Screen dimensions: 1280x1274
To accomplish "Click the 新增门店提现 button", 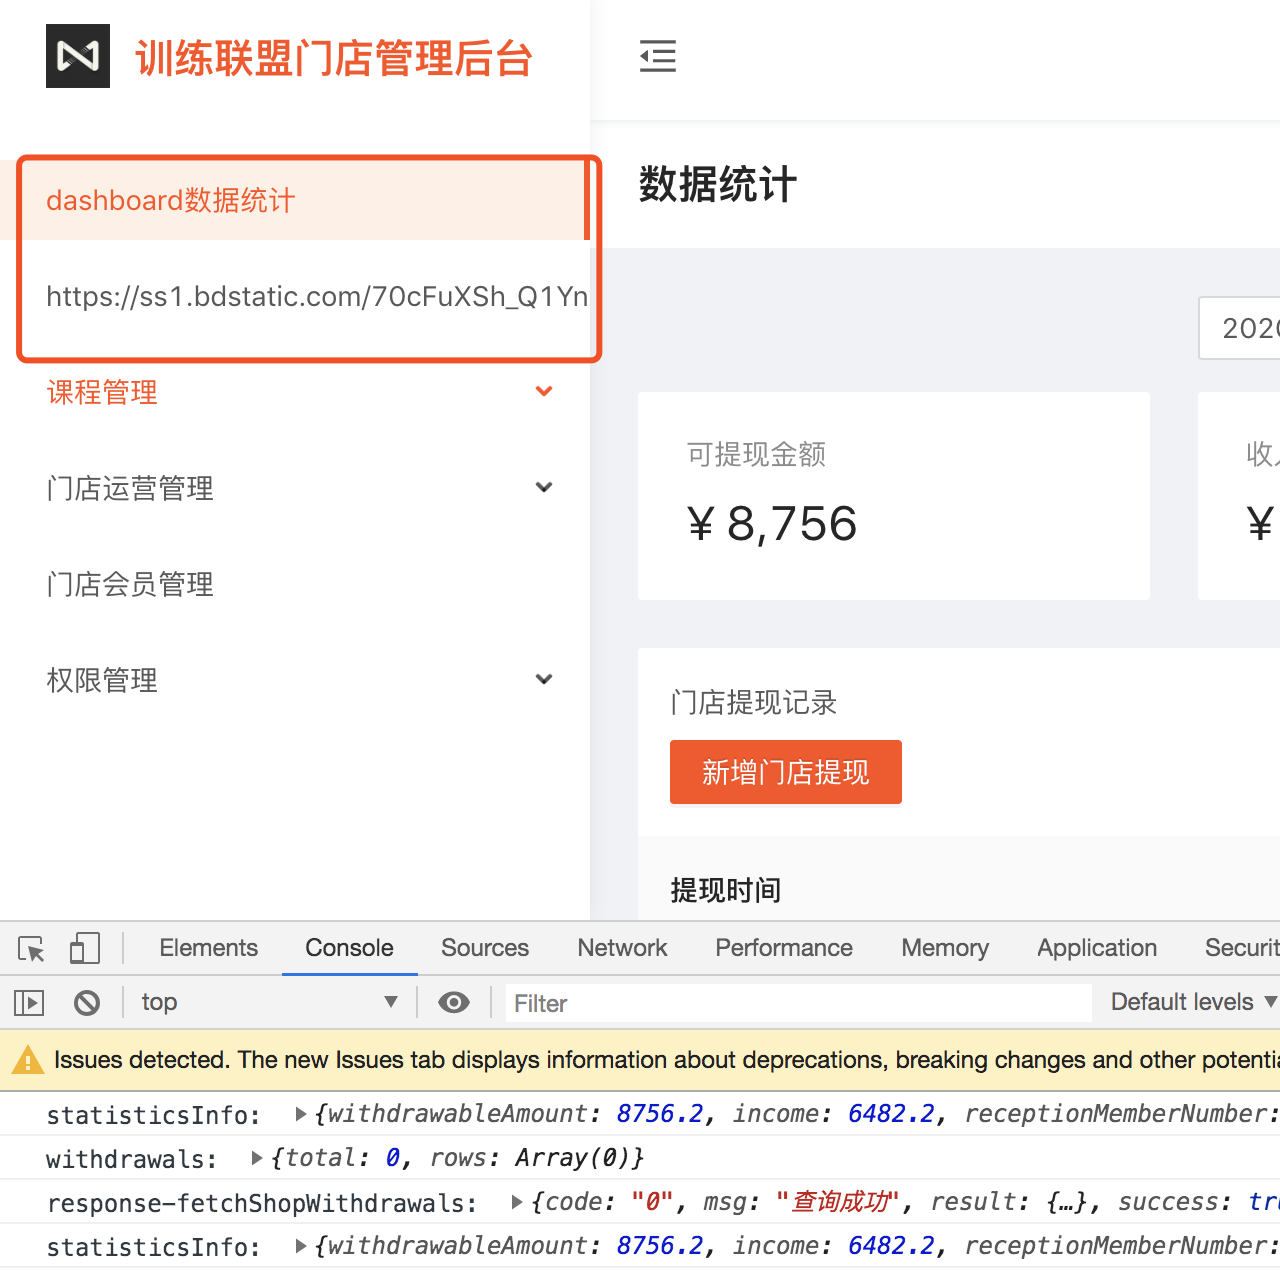I will coord(786,772).
